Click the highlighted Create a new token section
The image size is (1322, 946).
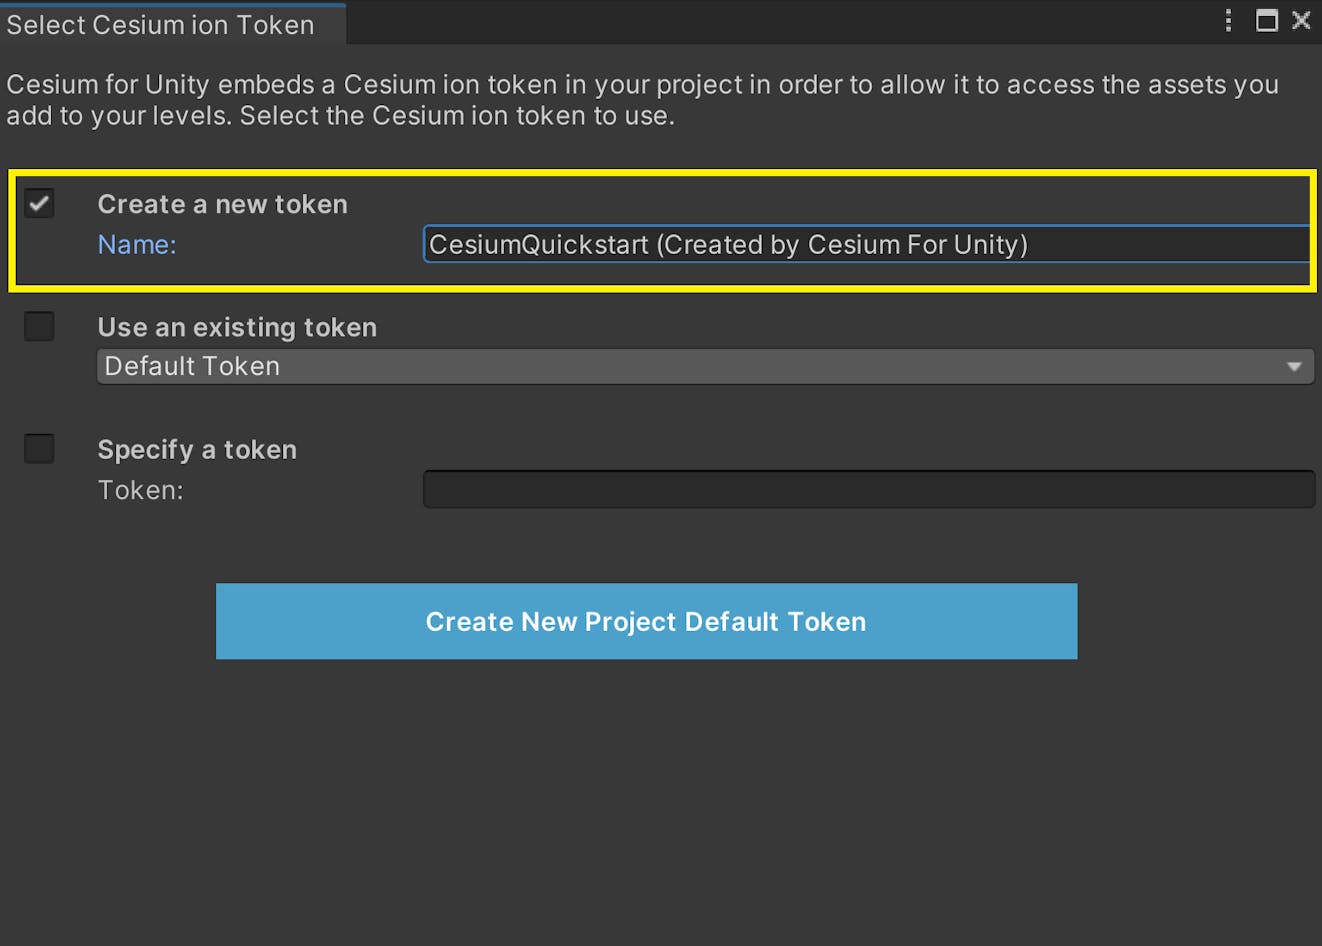click(660, 228)
